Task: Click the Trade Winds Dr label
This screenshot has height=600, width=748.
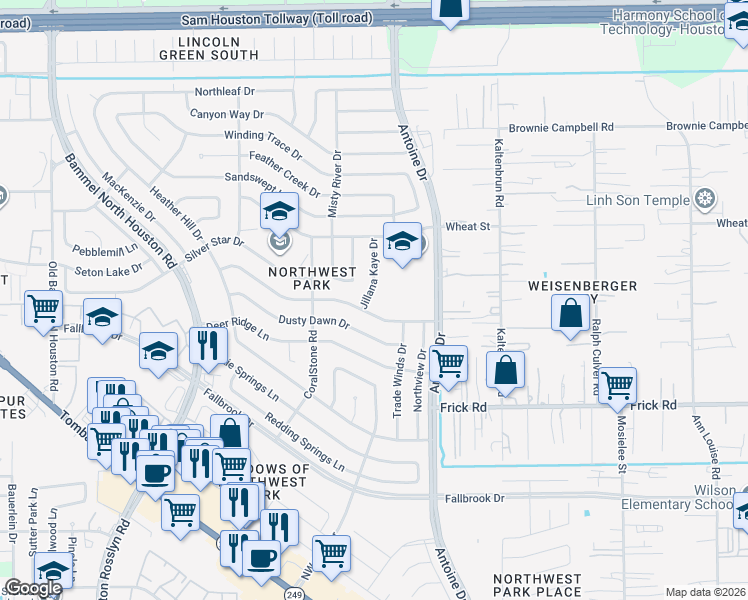Action: [x=399, y=381]
